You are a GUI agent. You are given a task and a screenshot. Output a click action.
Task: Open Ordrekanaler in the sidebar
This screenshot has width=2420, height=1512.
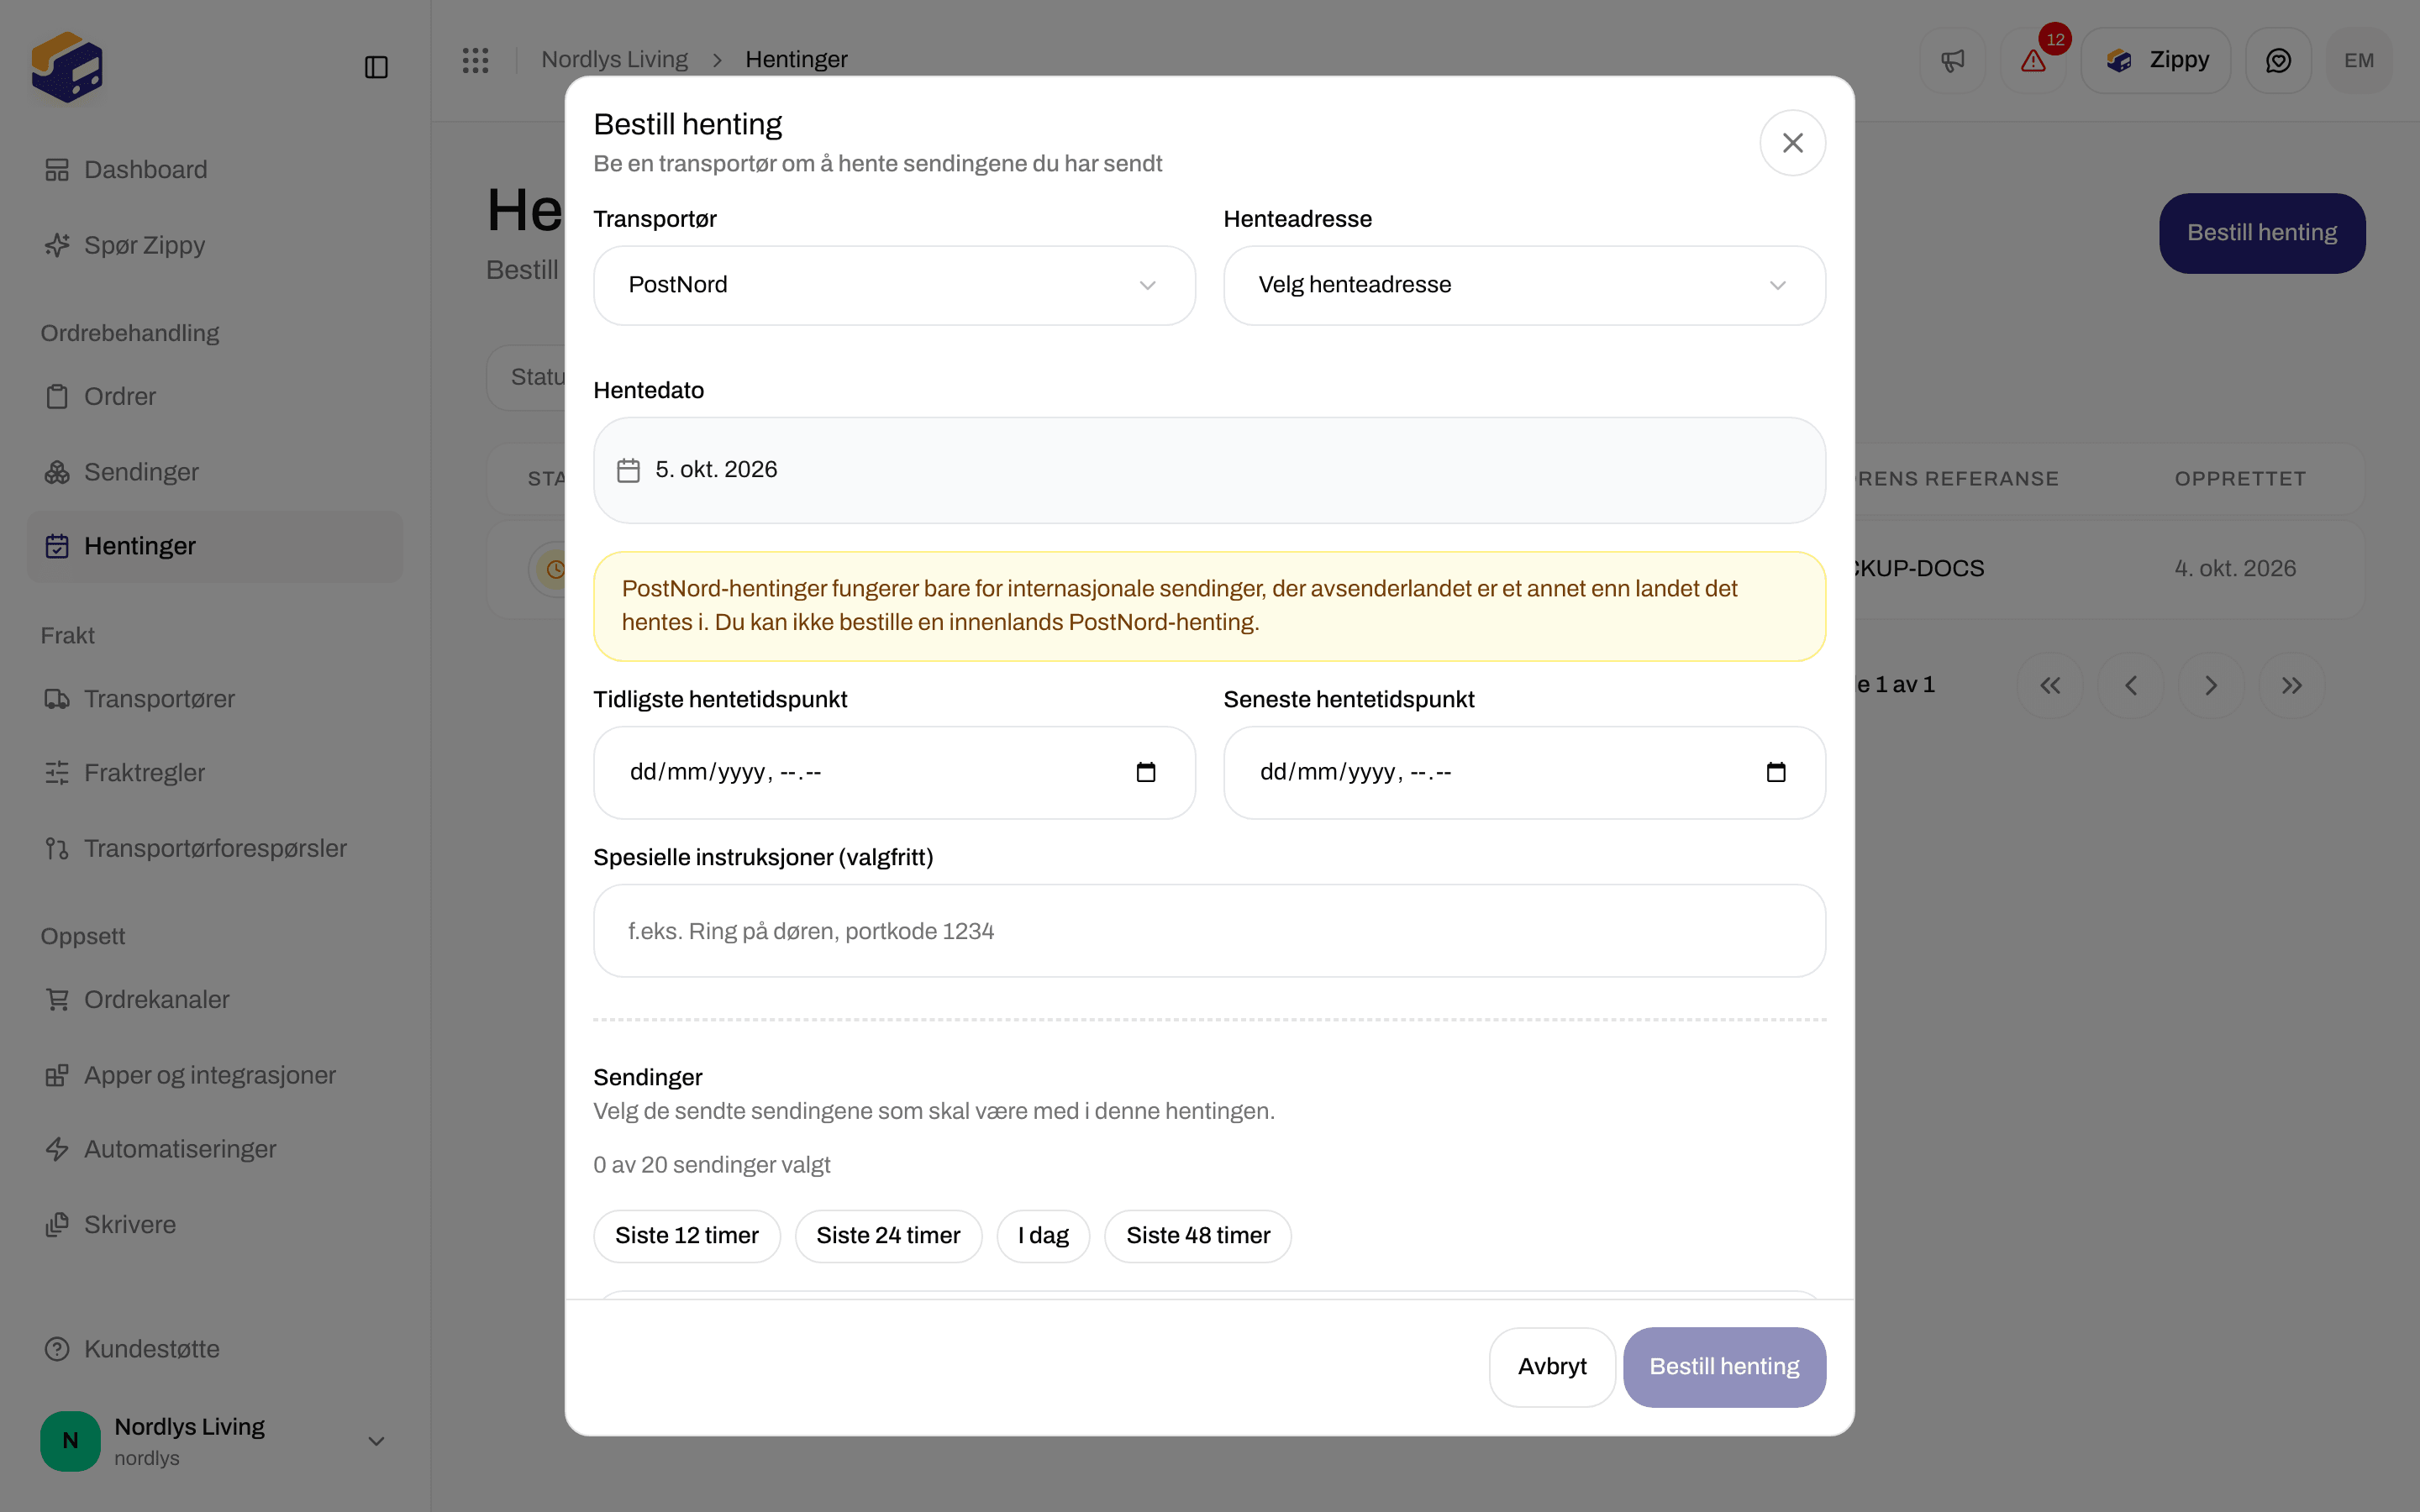point(215,1000)
